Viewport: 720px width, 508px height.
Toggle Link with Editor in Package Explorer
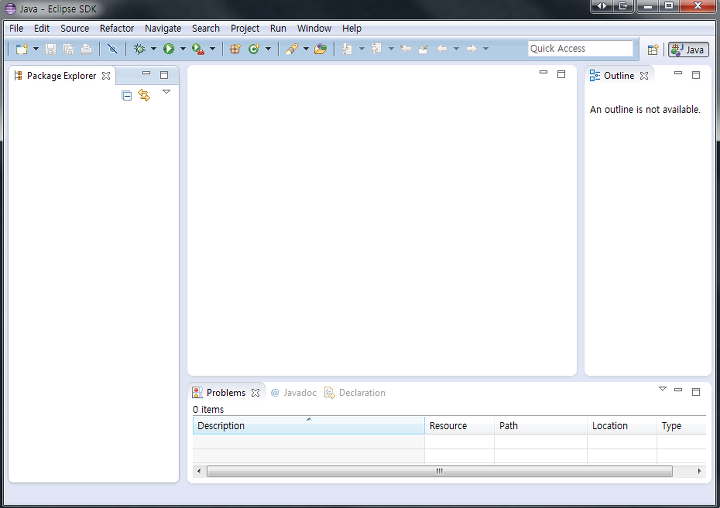click(x=144, y=95)
